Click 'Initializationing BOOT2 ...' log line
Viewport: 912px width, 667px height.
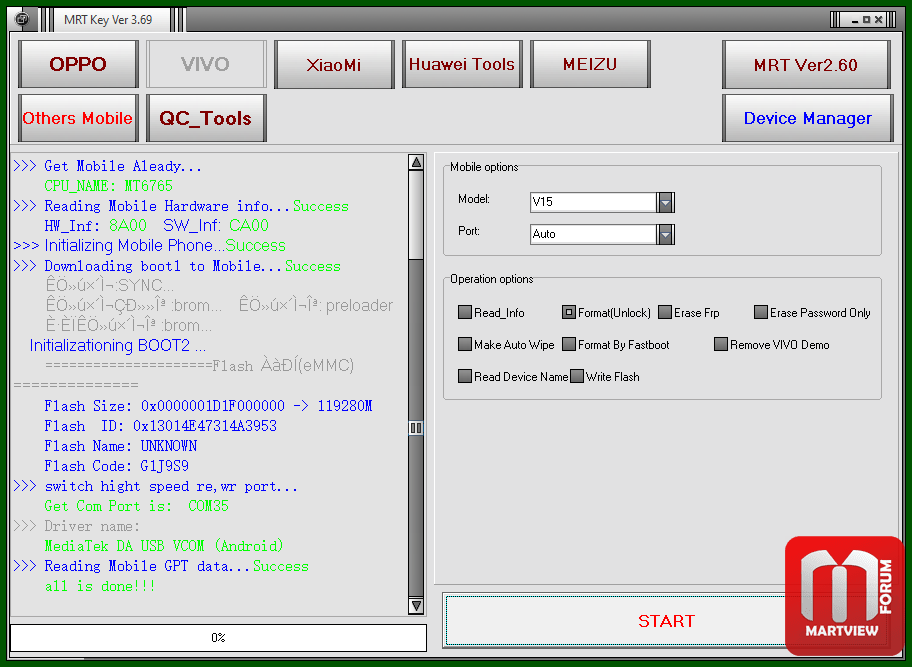(x=118, y=345)
